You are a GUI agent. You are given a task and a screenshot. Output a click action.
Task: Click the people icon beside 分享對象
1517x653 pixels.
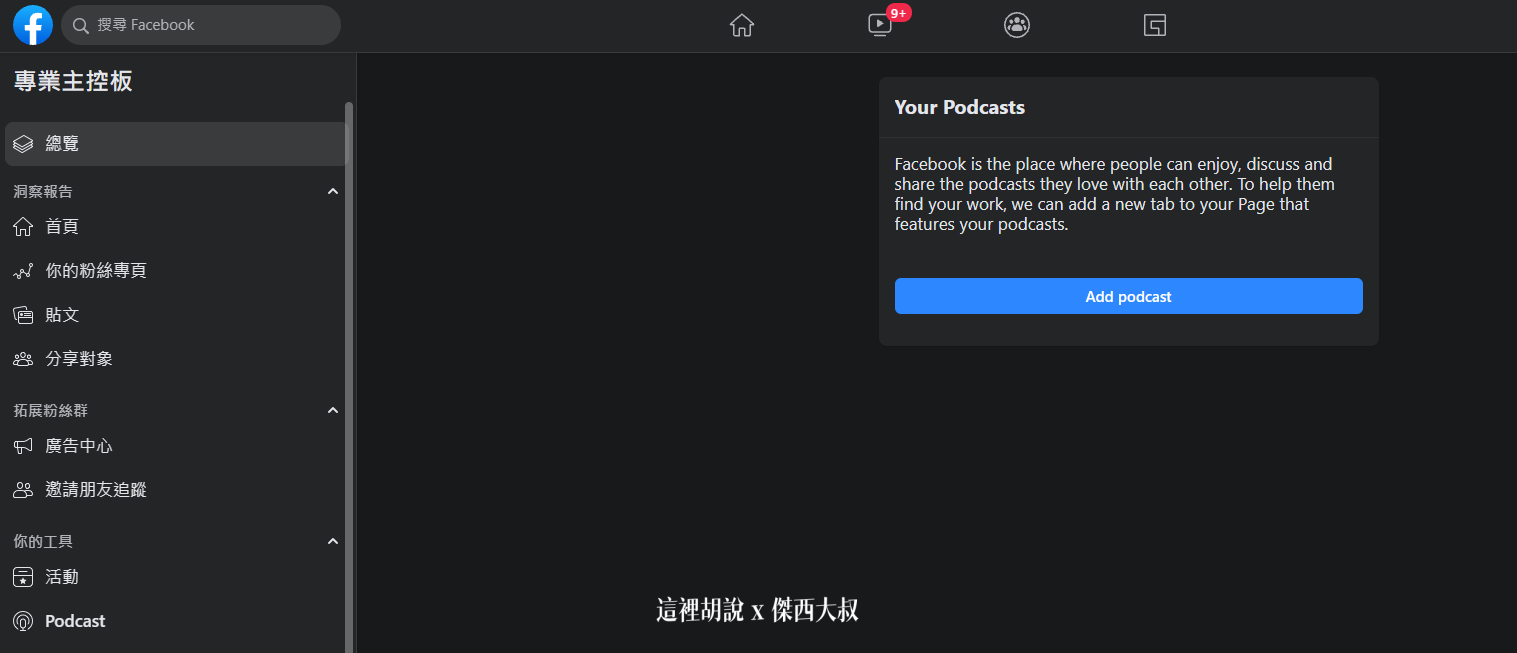tap(23, 359)
